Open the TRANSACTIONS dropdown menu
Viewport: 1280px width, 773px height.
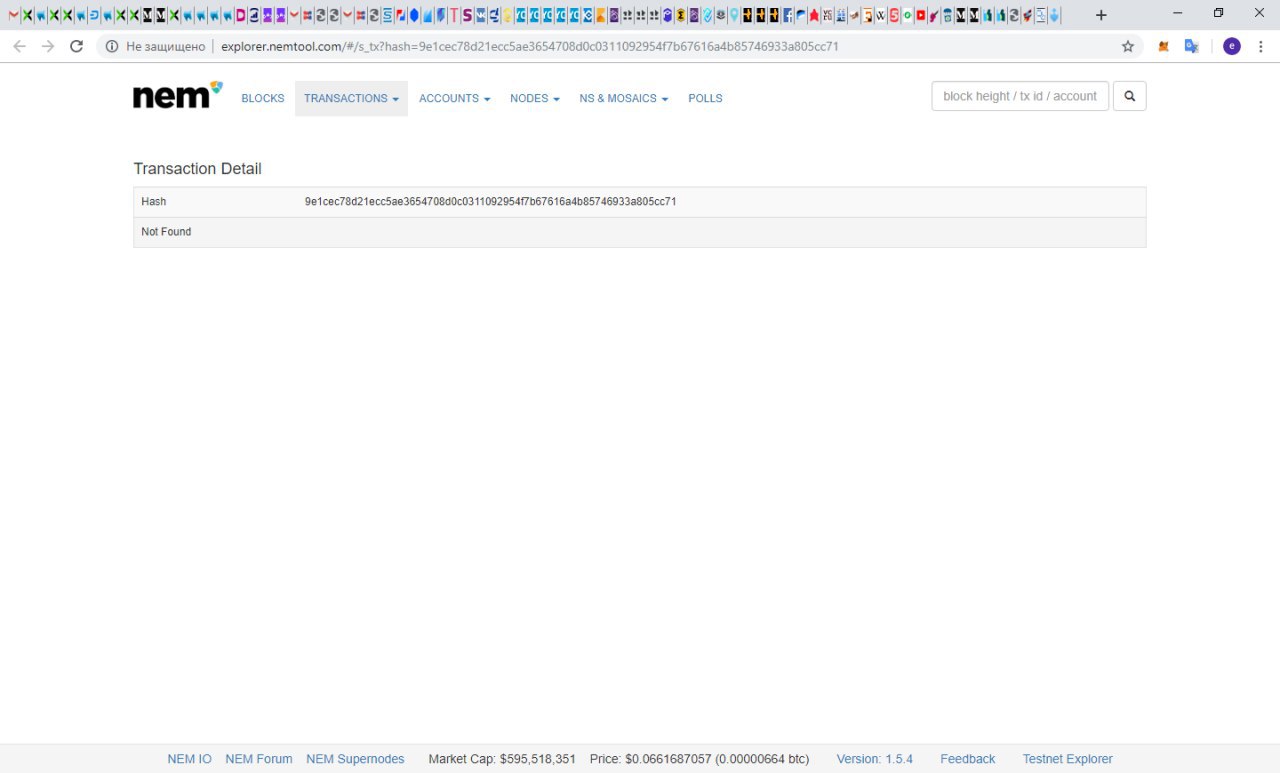pos(351,98)
